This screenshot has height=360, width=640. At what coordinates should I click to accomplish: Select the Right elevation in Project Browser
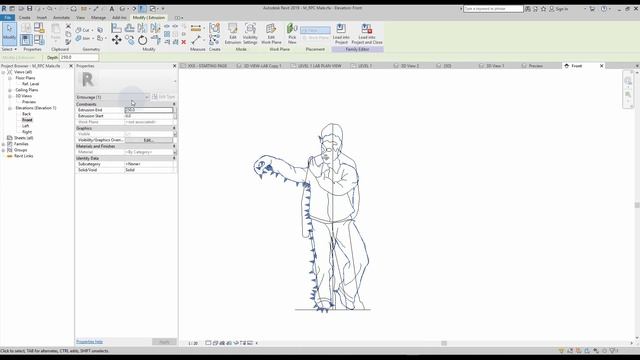coord(27,132)
